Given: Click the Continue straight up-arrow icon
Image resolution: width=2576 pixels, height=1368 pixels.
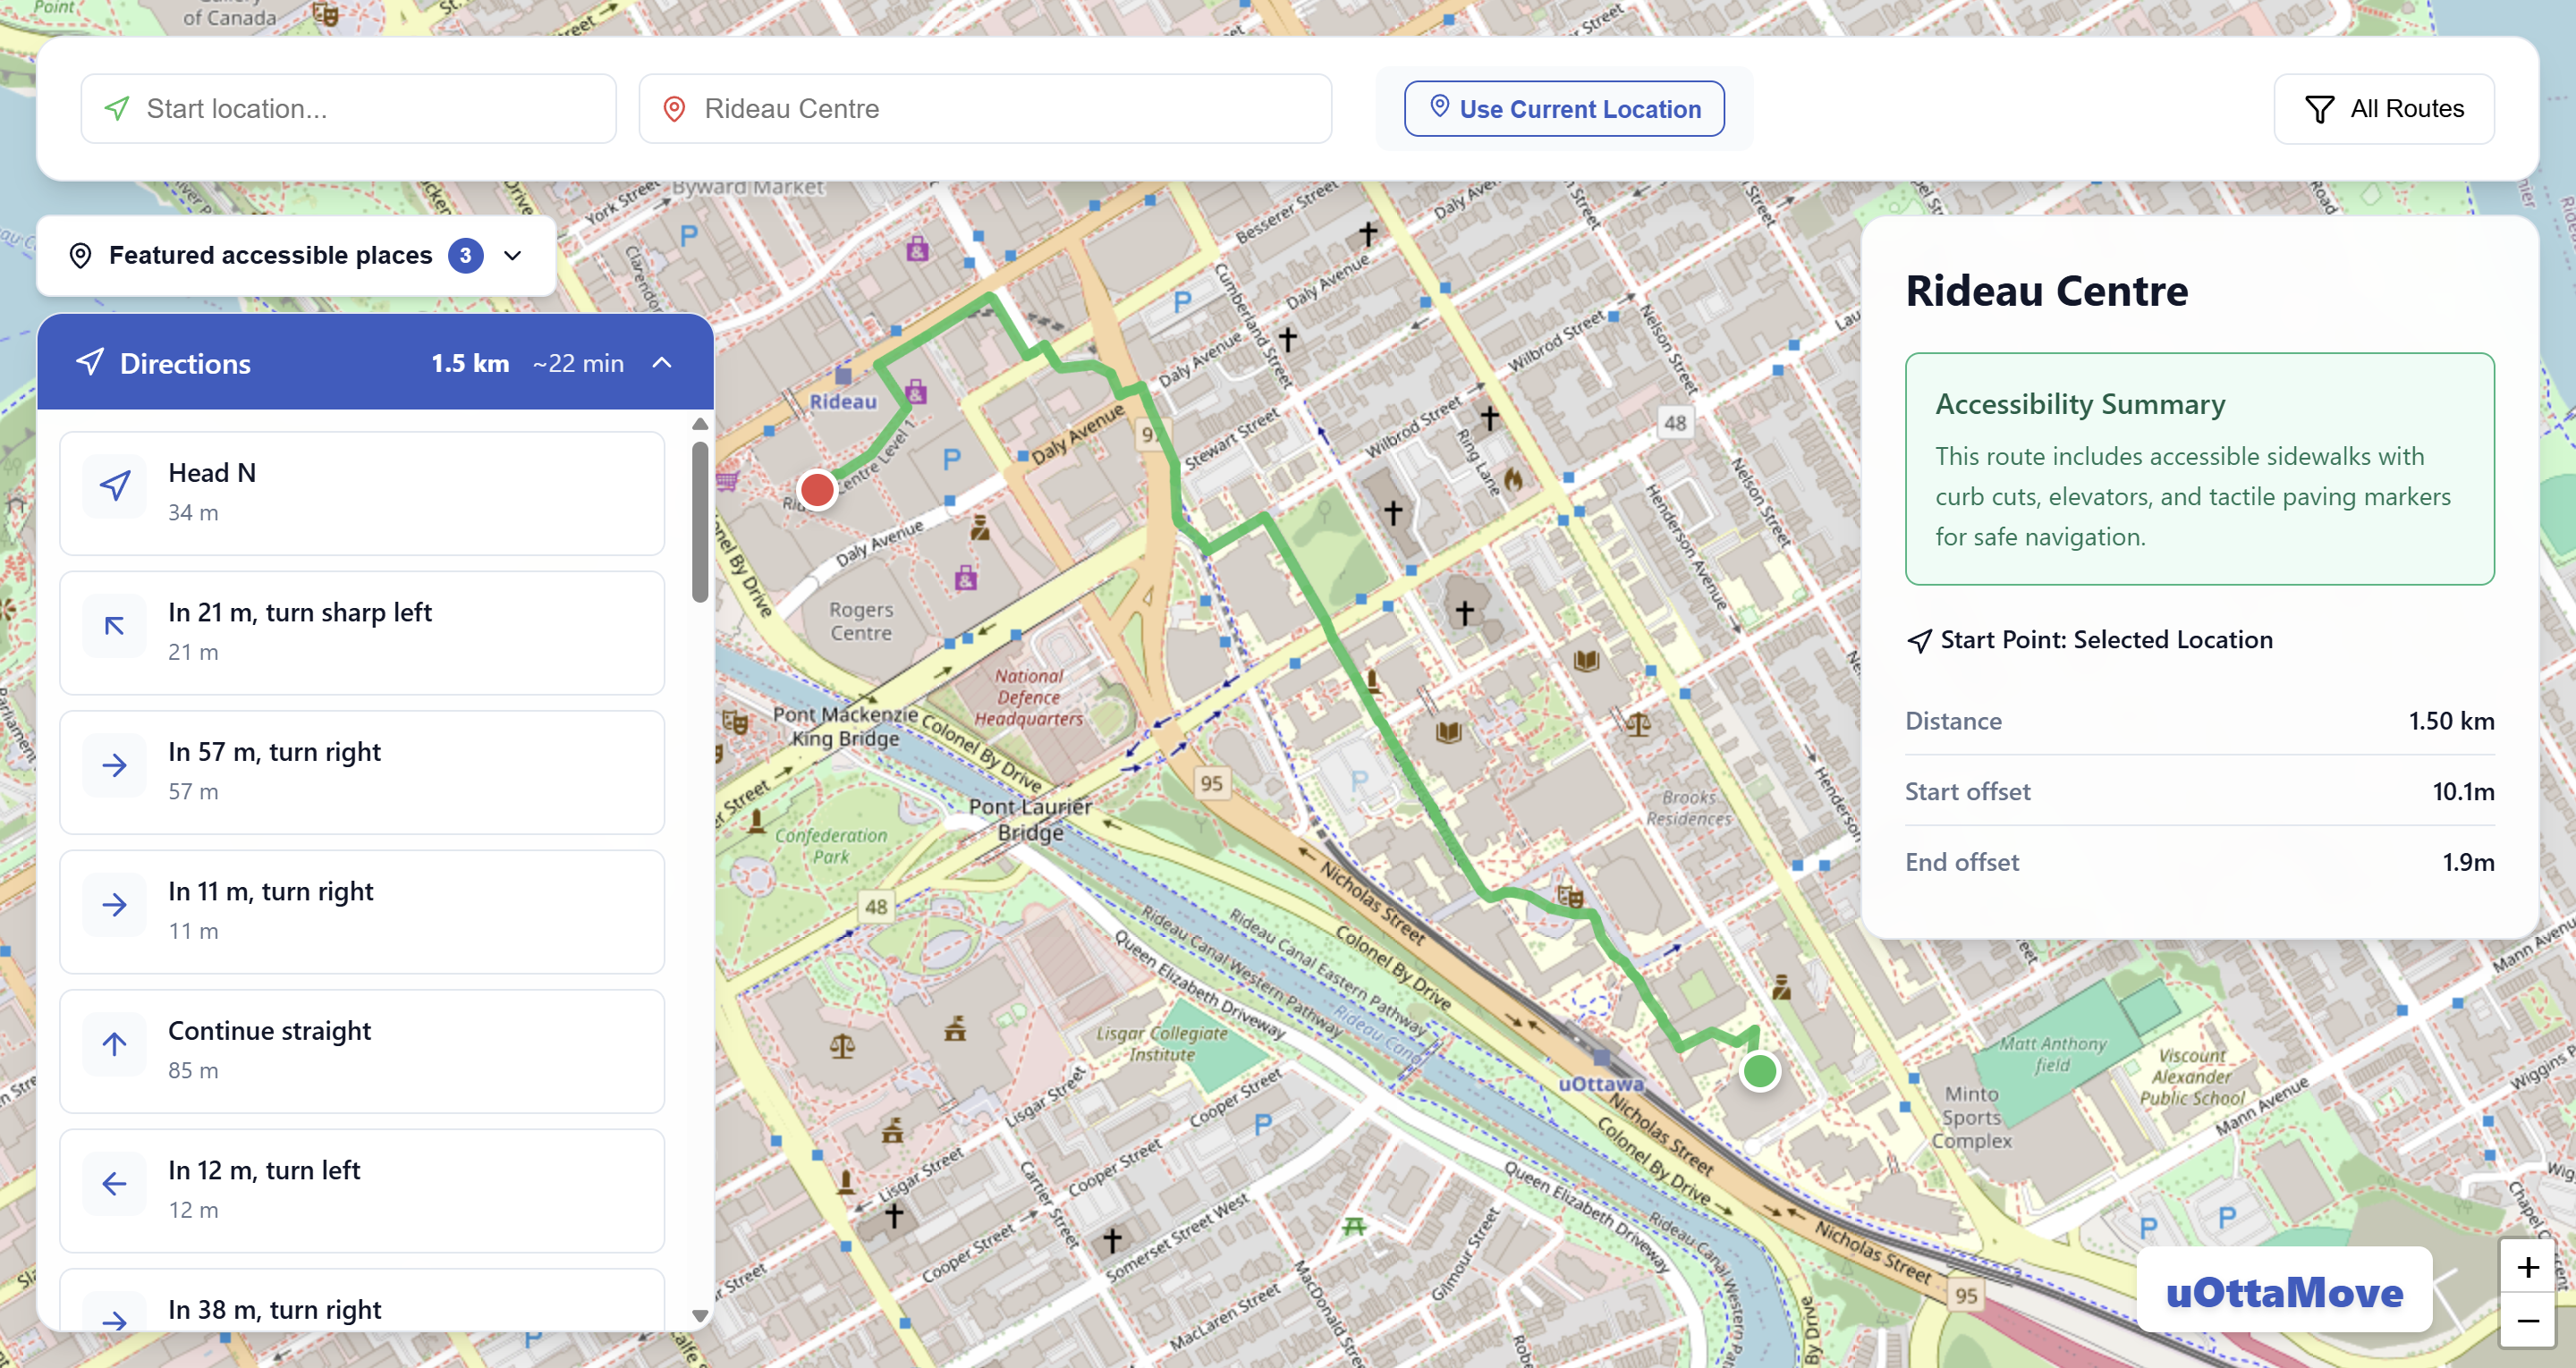Looking at the screenshot, I should (115, 1045).
